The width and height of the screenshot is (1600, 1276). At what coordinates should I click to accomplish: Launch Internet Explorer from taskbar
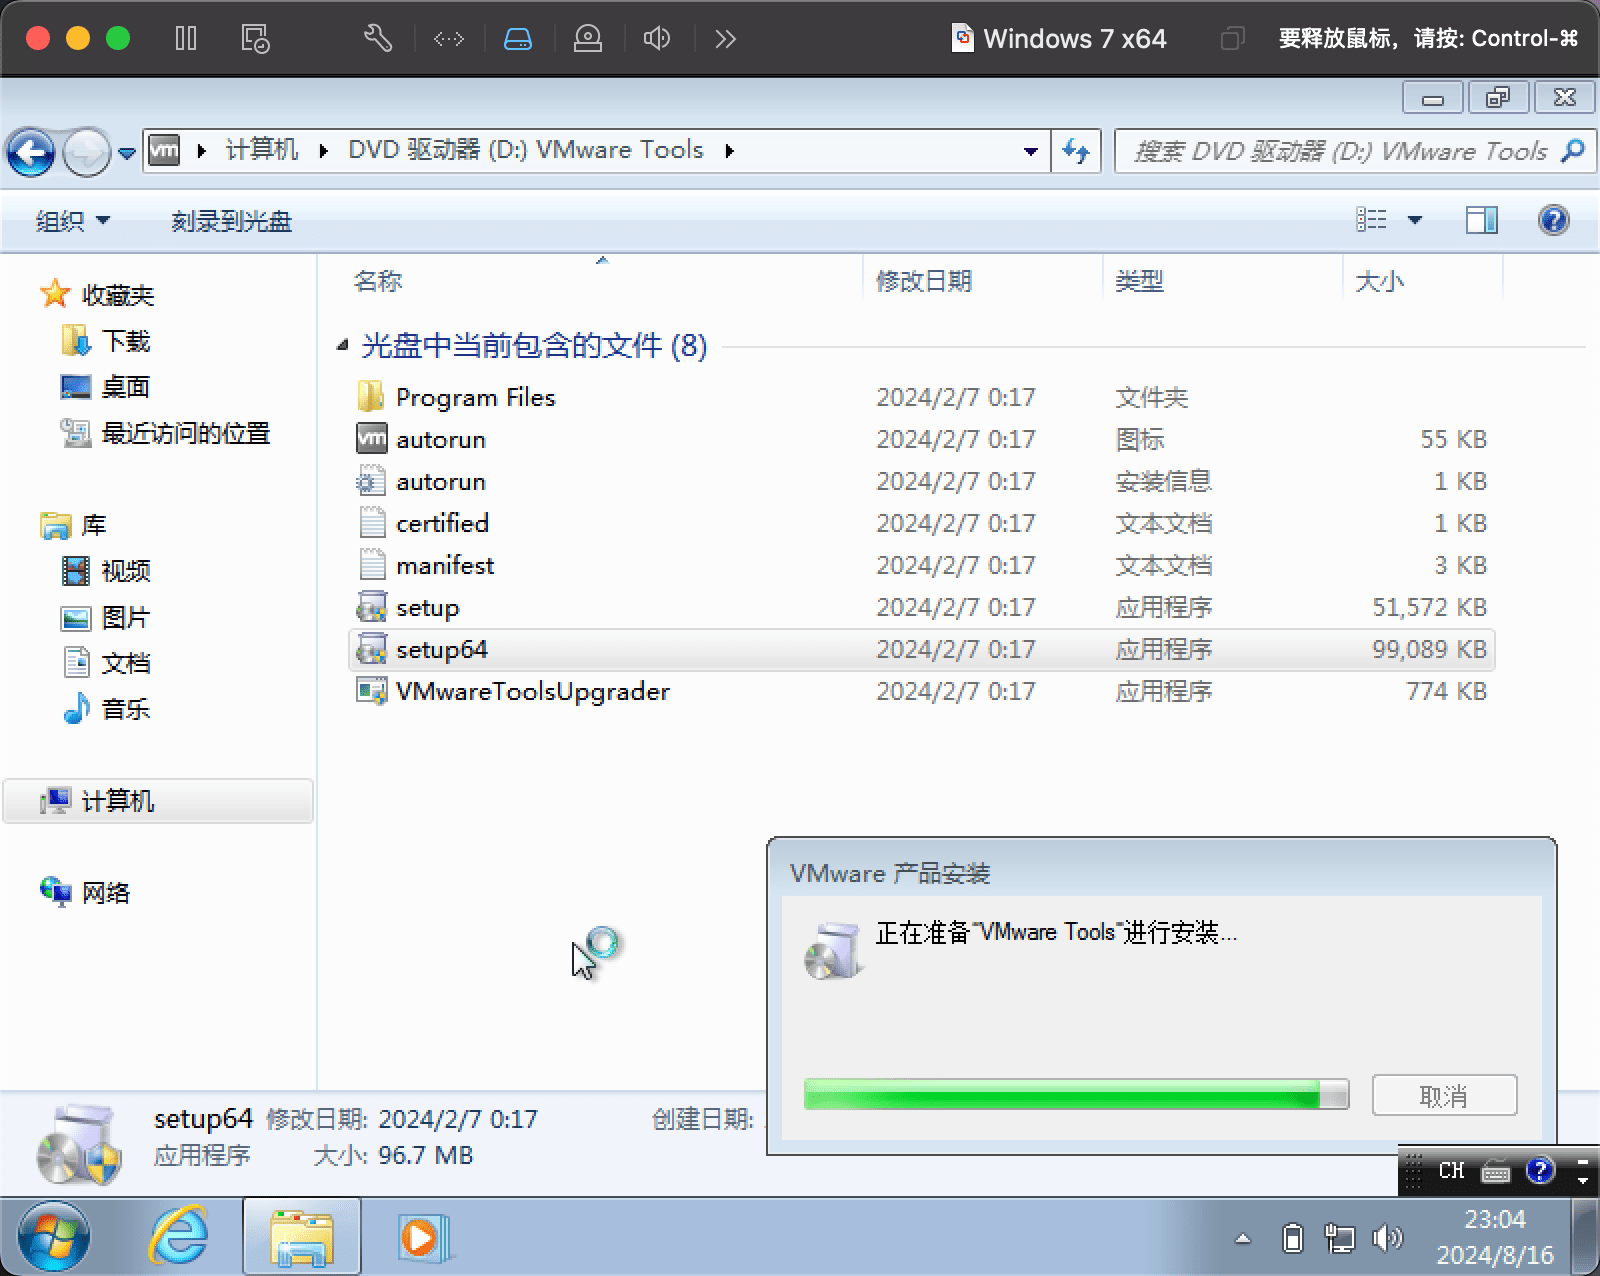(179, 1237)
